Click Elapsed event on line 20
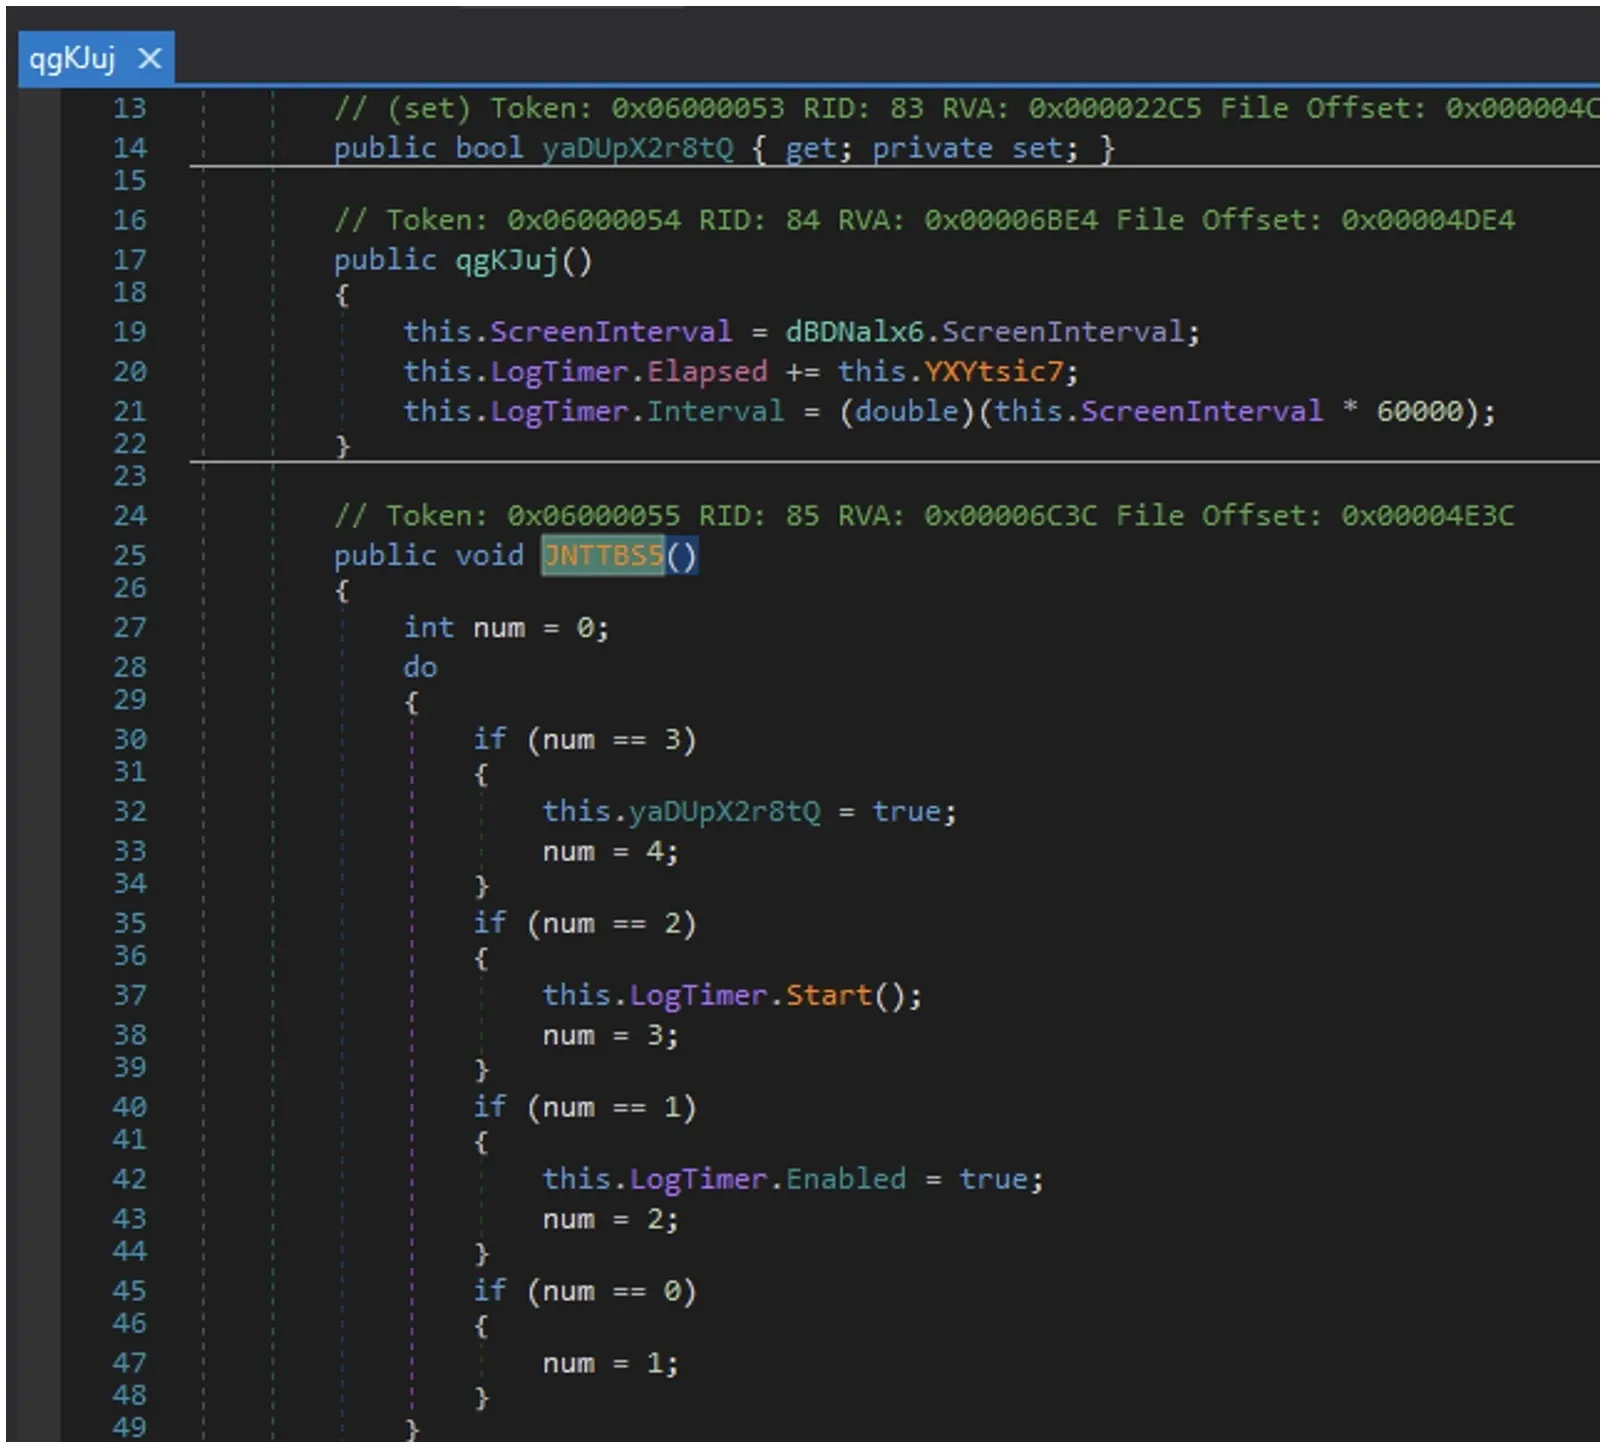Image resolution: width=1606 pixels, height=1450 pixels. [707, 372]
